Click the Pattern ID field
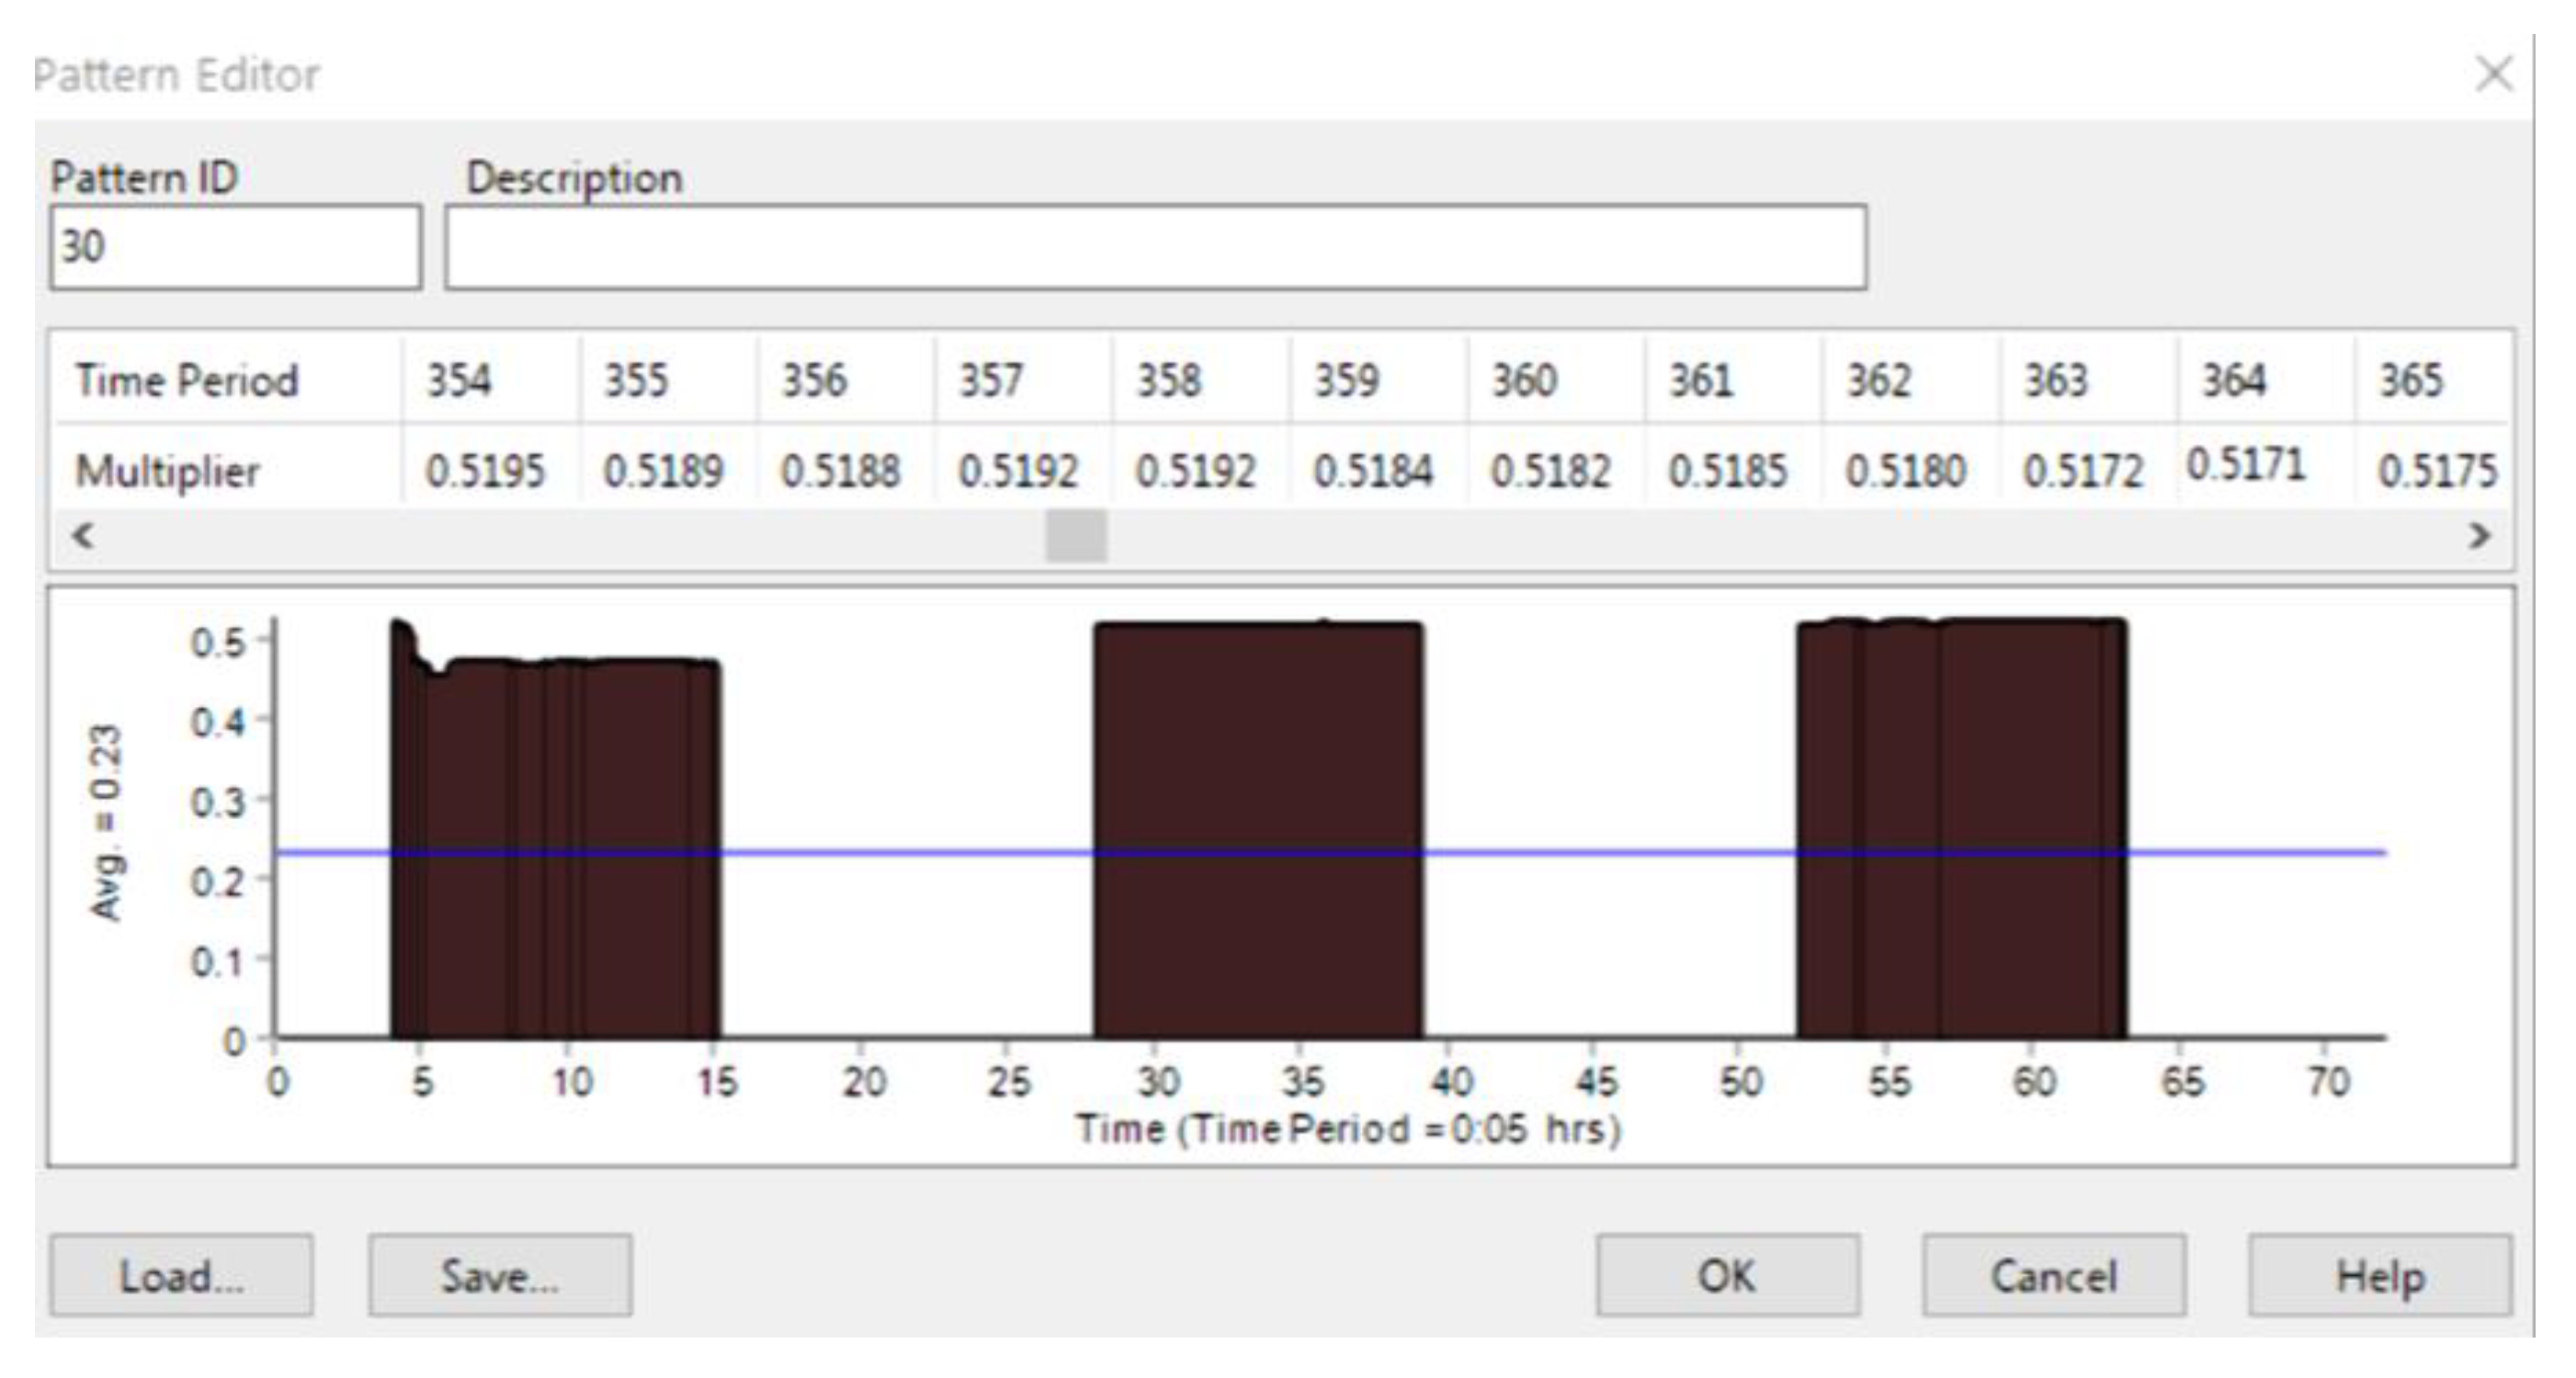The width and height of the screenshot is (2576, 1378). tap(235, 247)
